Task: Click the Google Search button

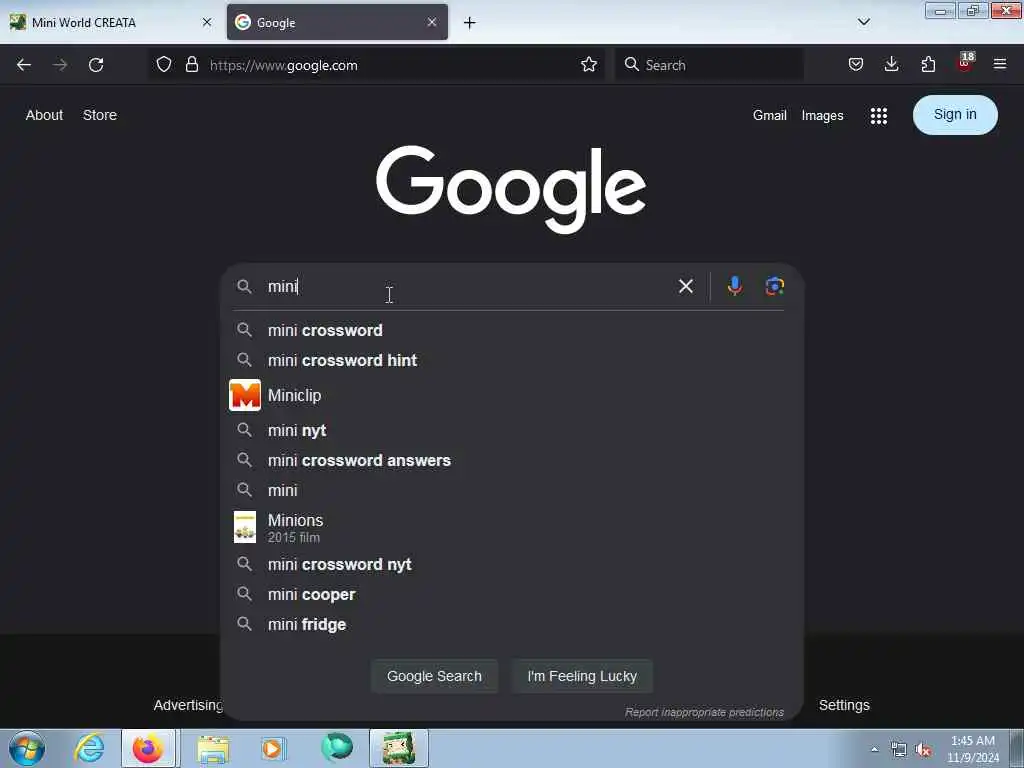Action: click(x=434, y=676)
